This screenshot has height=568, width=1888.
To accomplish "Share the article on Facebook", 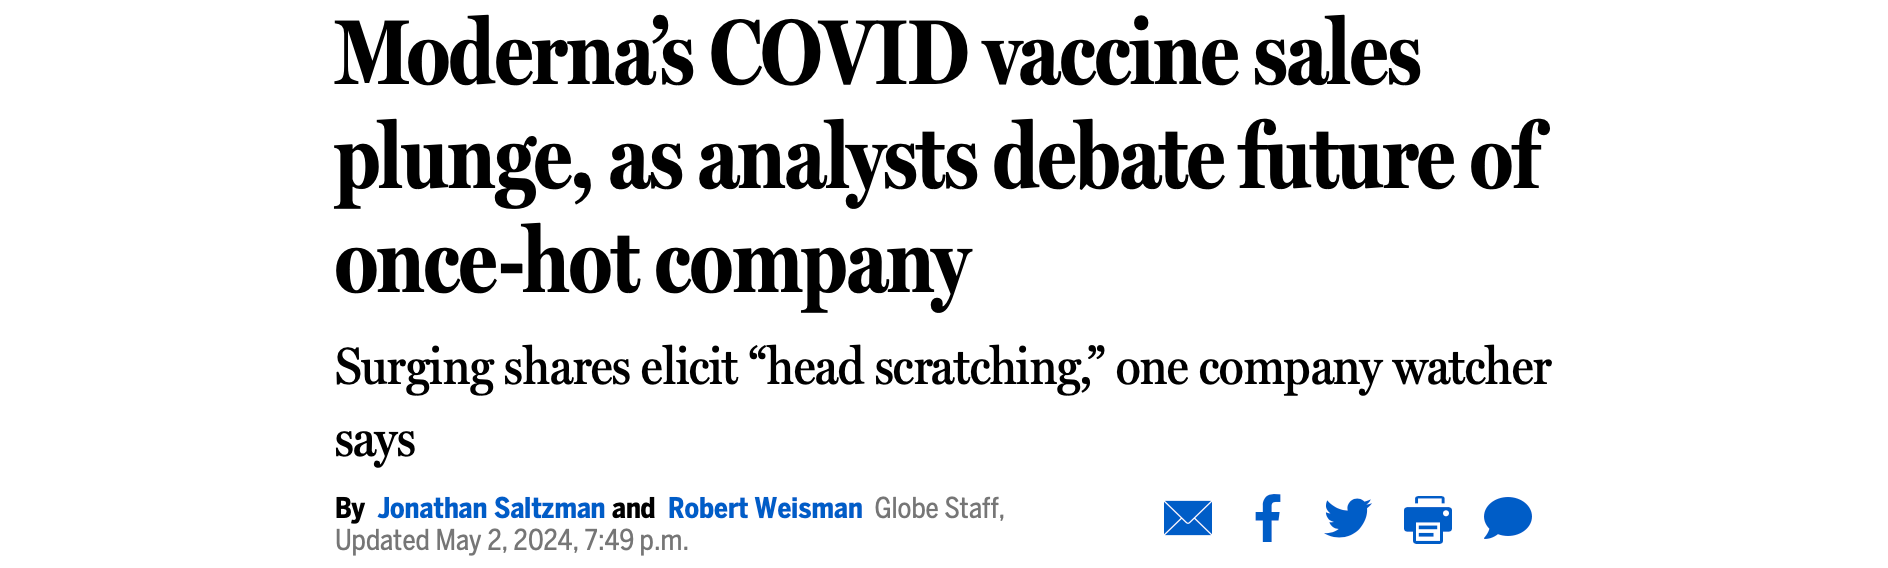I will [1268, 518].
